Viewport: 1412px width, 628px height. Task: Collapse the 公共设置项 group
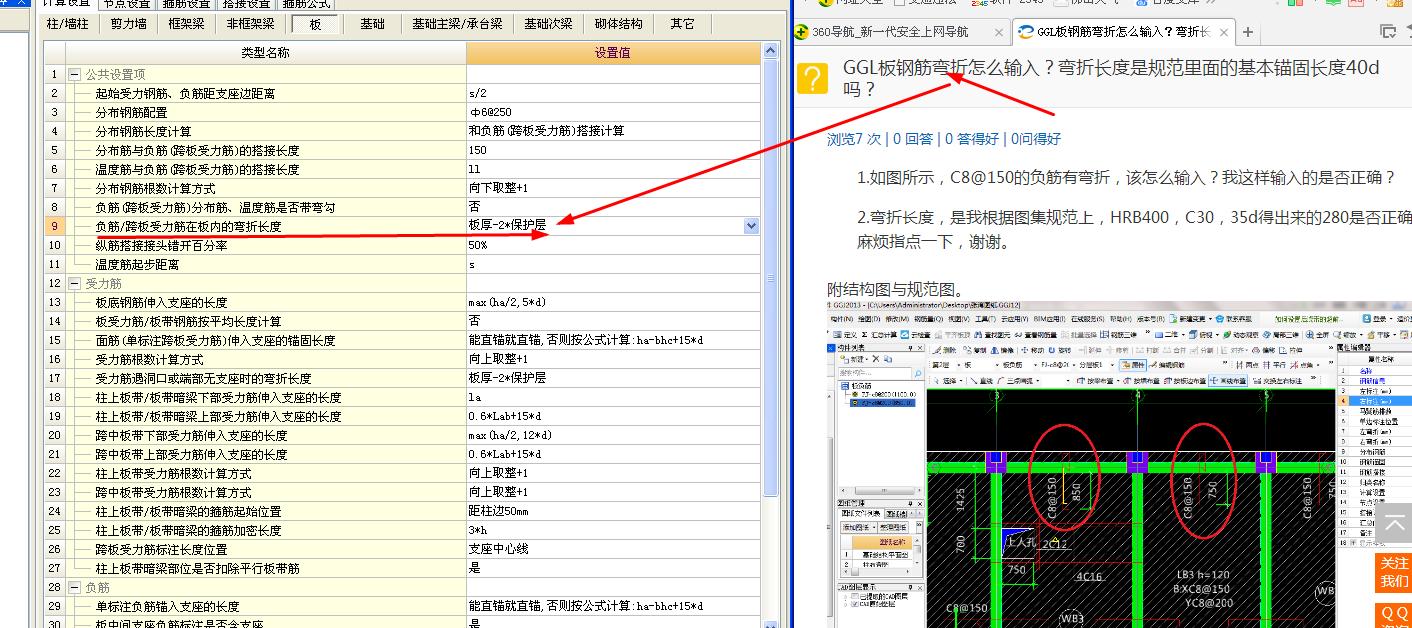74,74
